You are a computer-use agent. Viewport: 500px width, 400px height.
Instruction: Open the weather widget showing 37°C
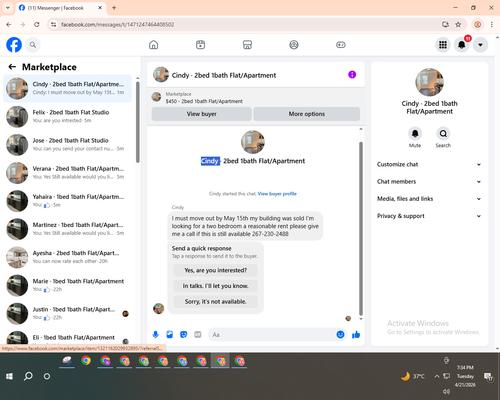pos(413,376)
